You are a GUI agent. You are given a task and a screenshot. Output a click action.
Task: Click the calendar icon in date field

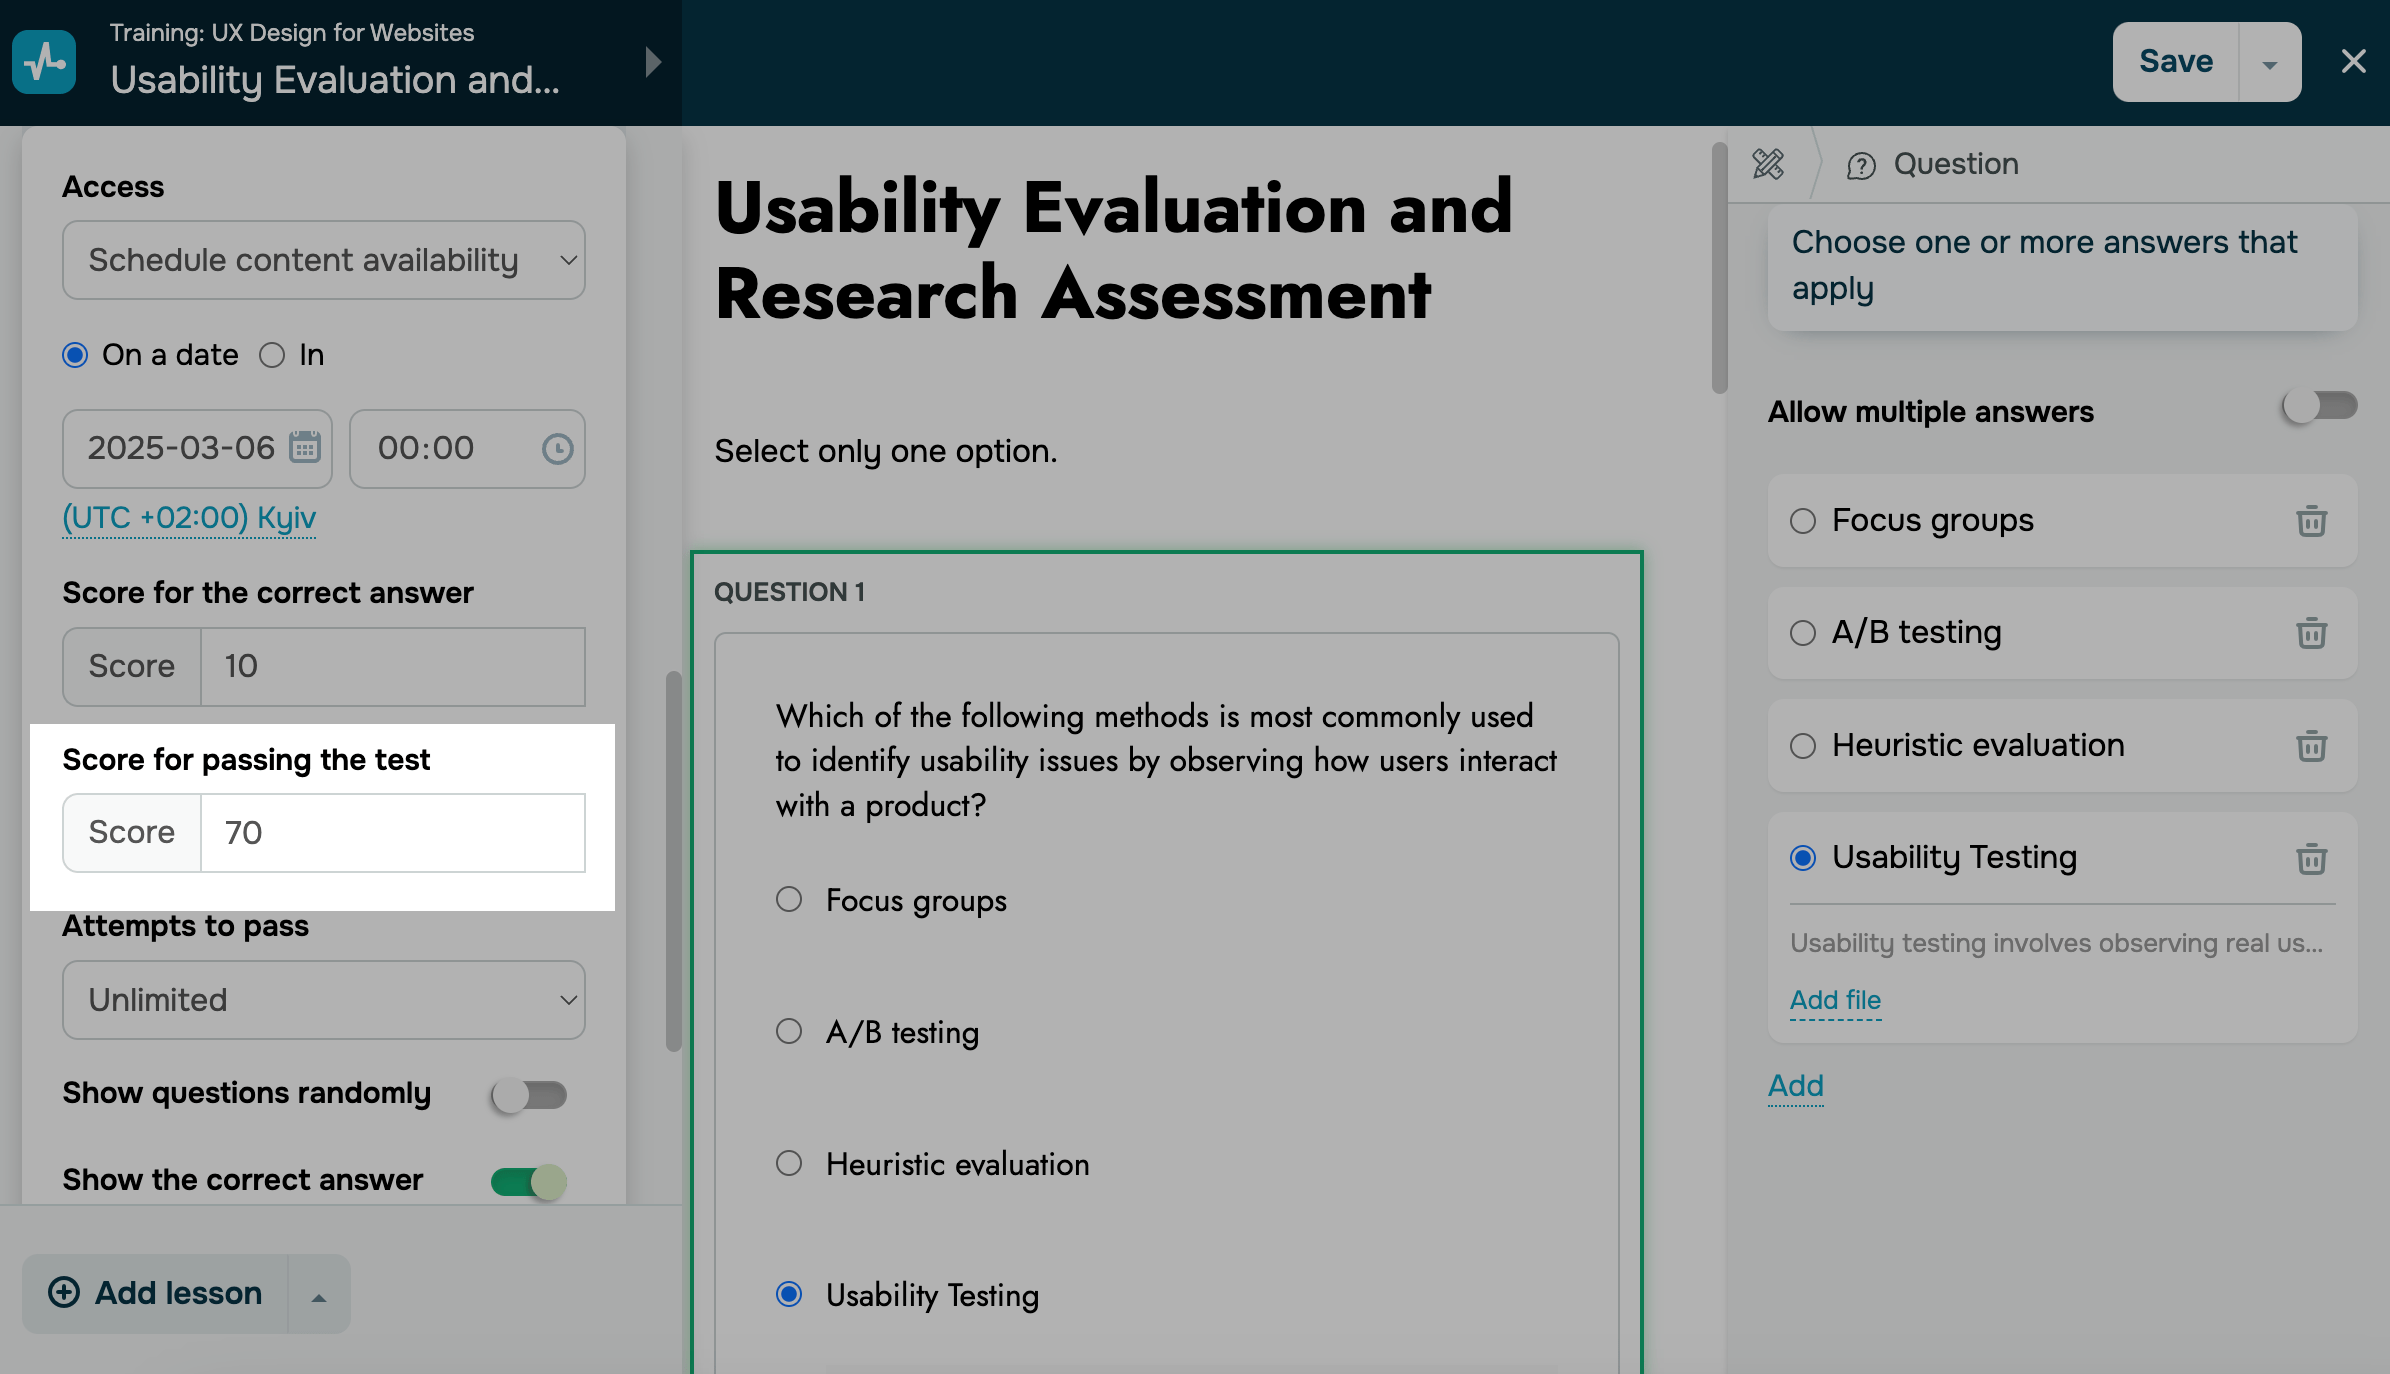click(x=305, y=447)
